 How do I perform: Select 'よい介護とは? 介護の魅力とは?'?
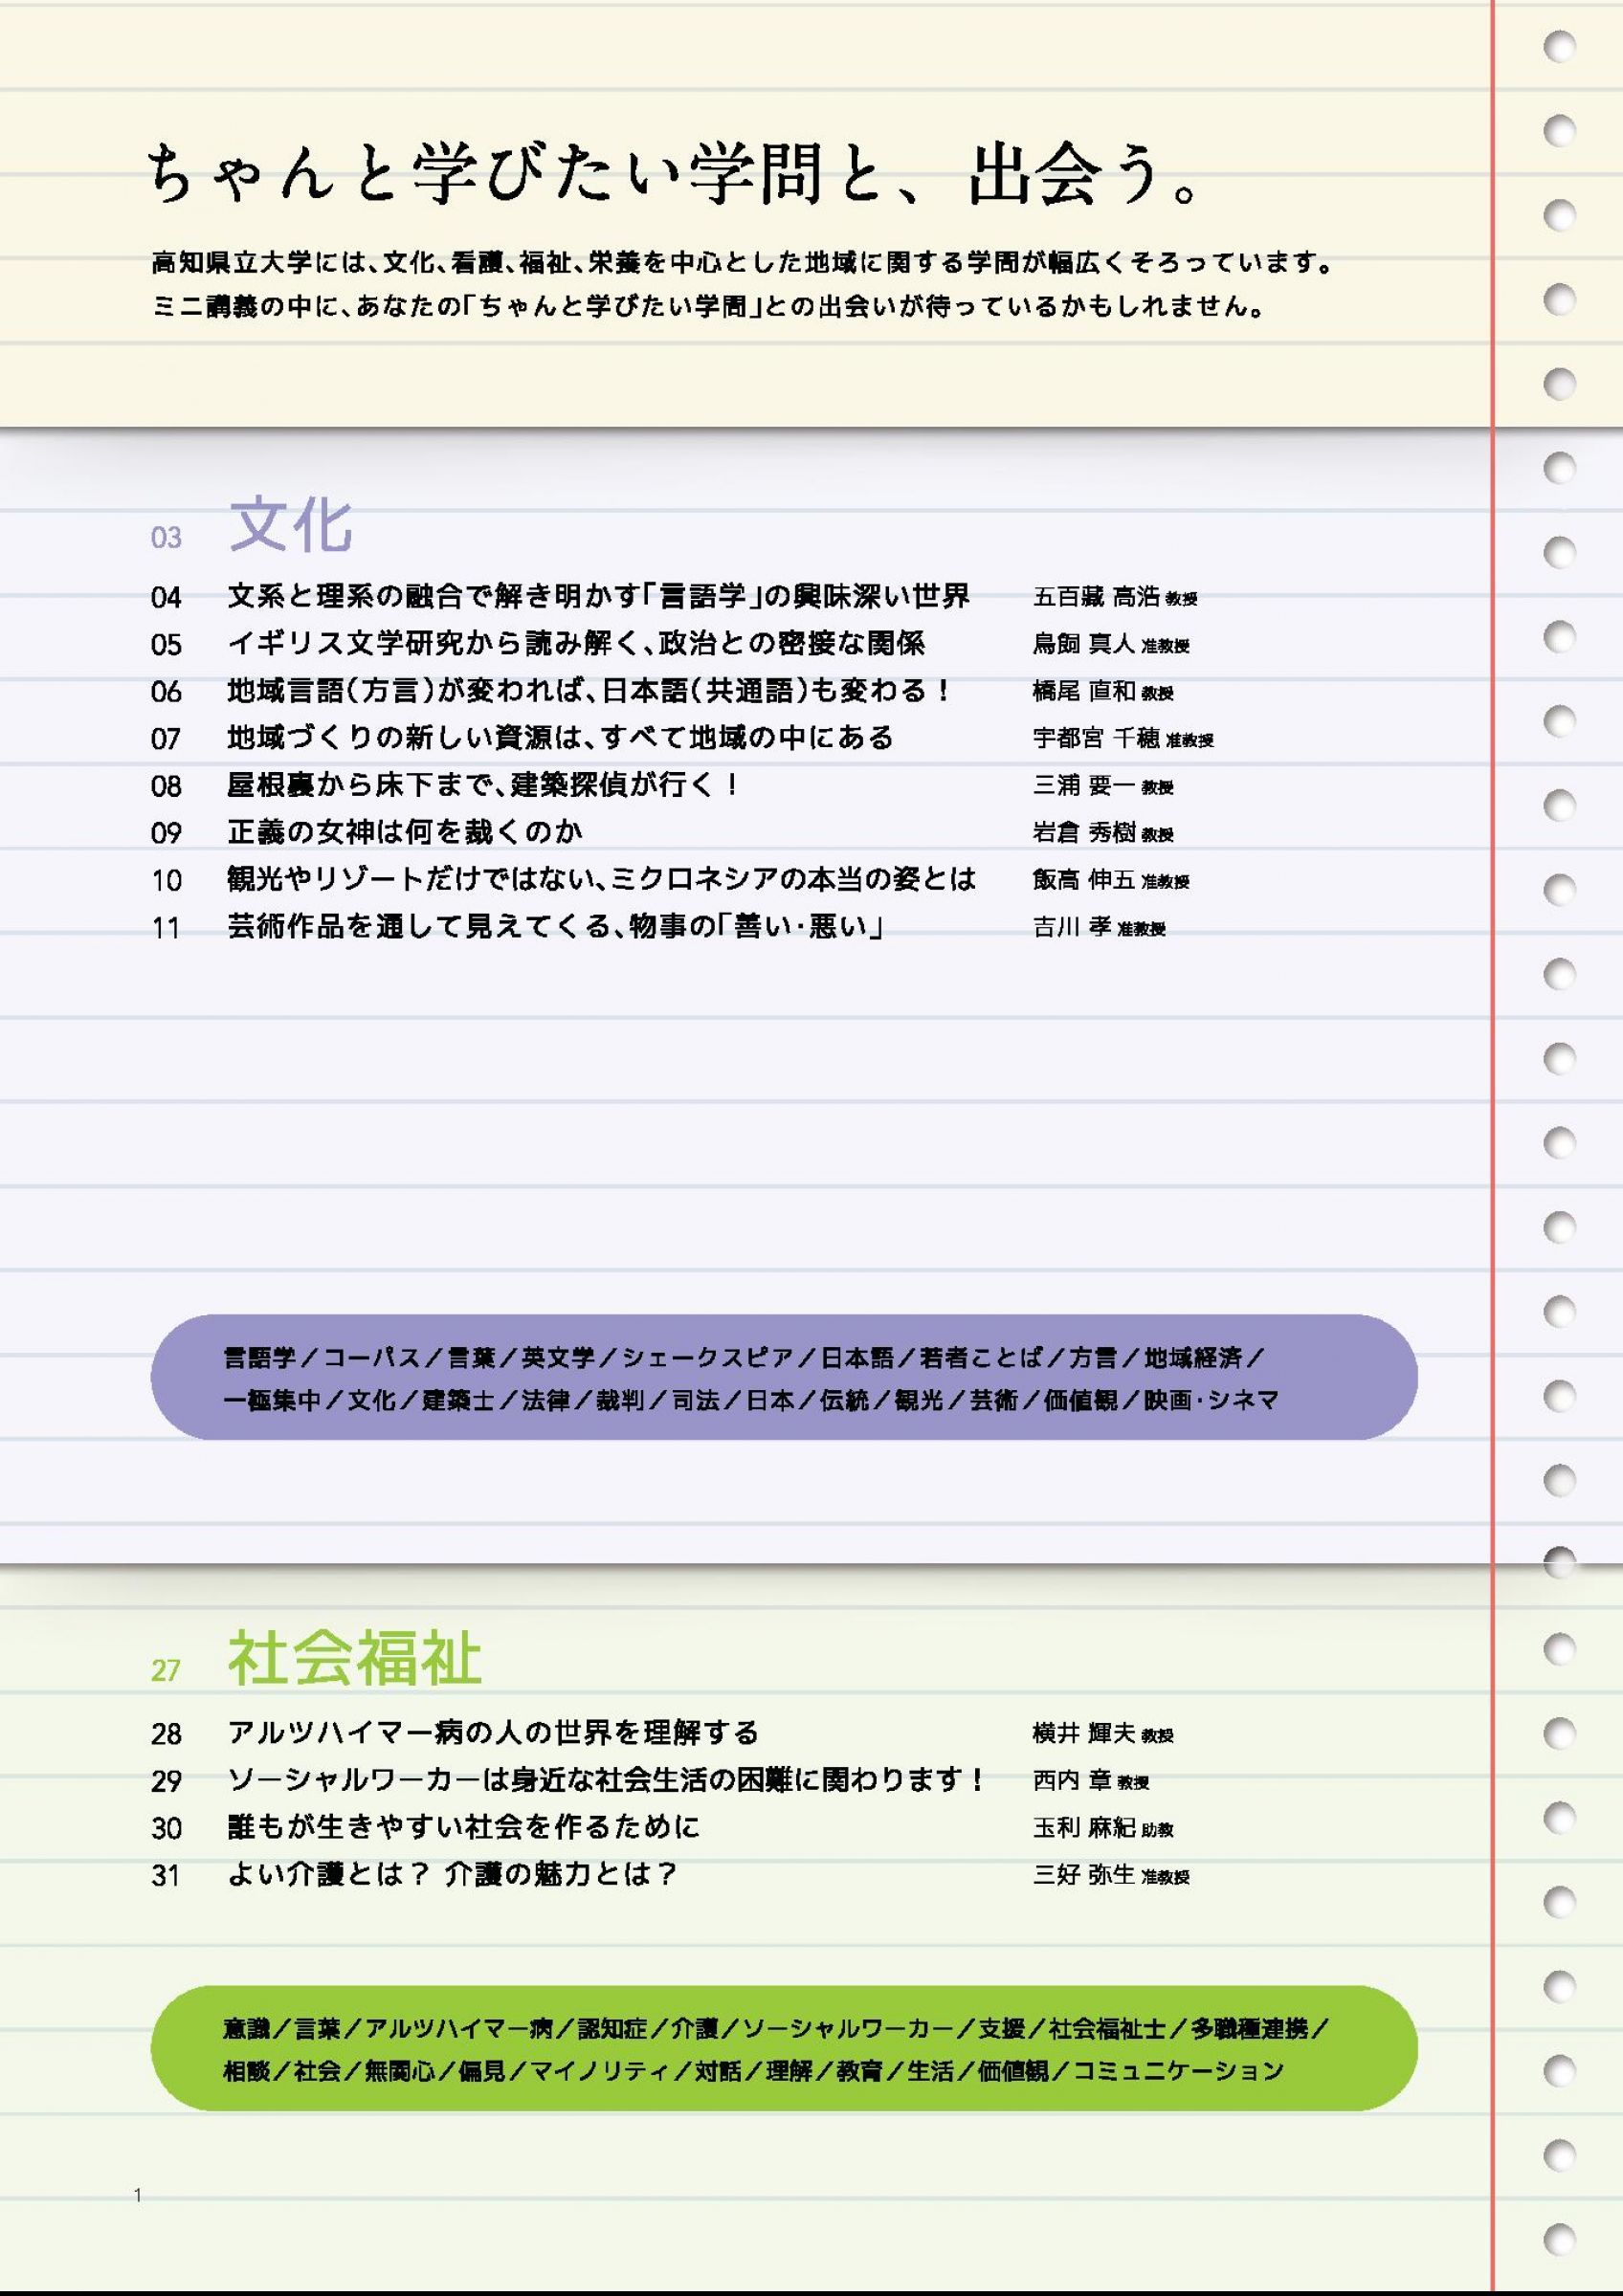[453, 1874]
